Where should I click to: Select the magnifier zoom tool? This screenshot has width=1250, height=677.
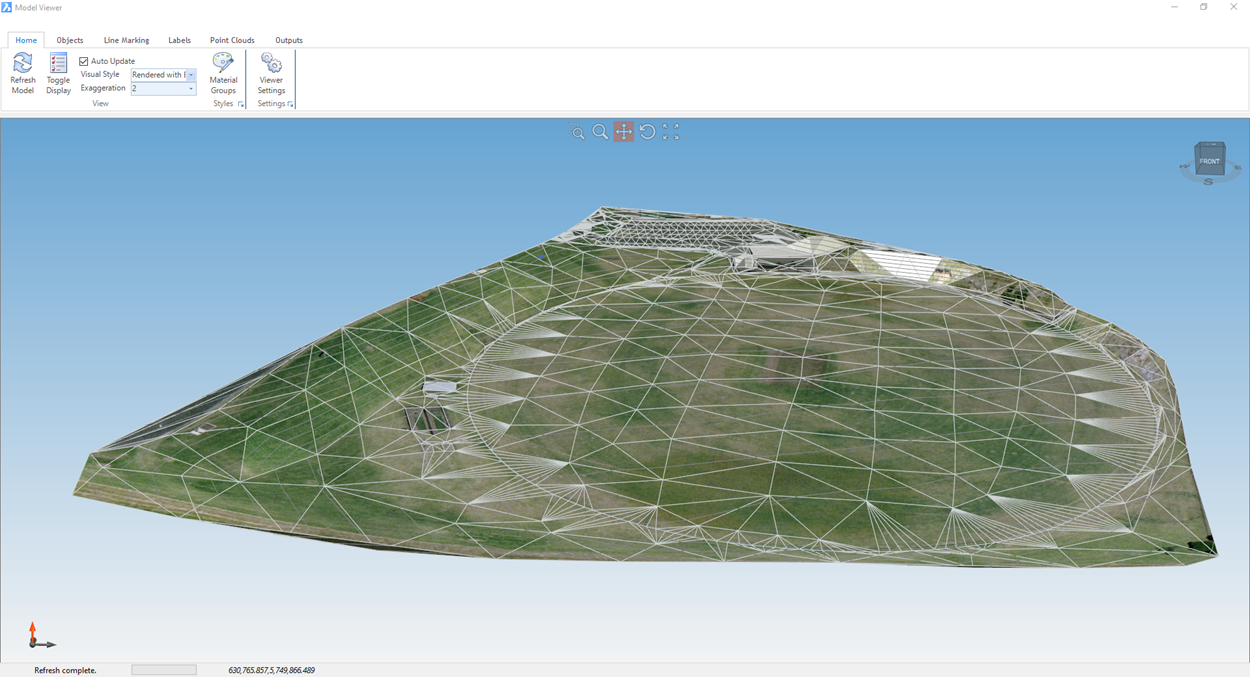(x=600, y=132)
